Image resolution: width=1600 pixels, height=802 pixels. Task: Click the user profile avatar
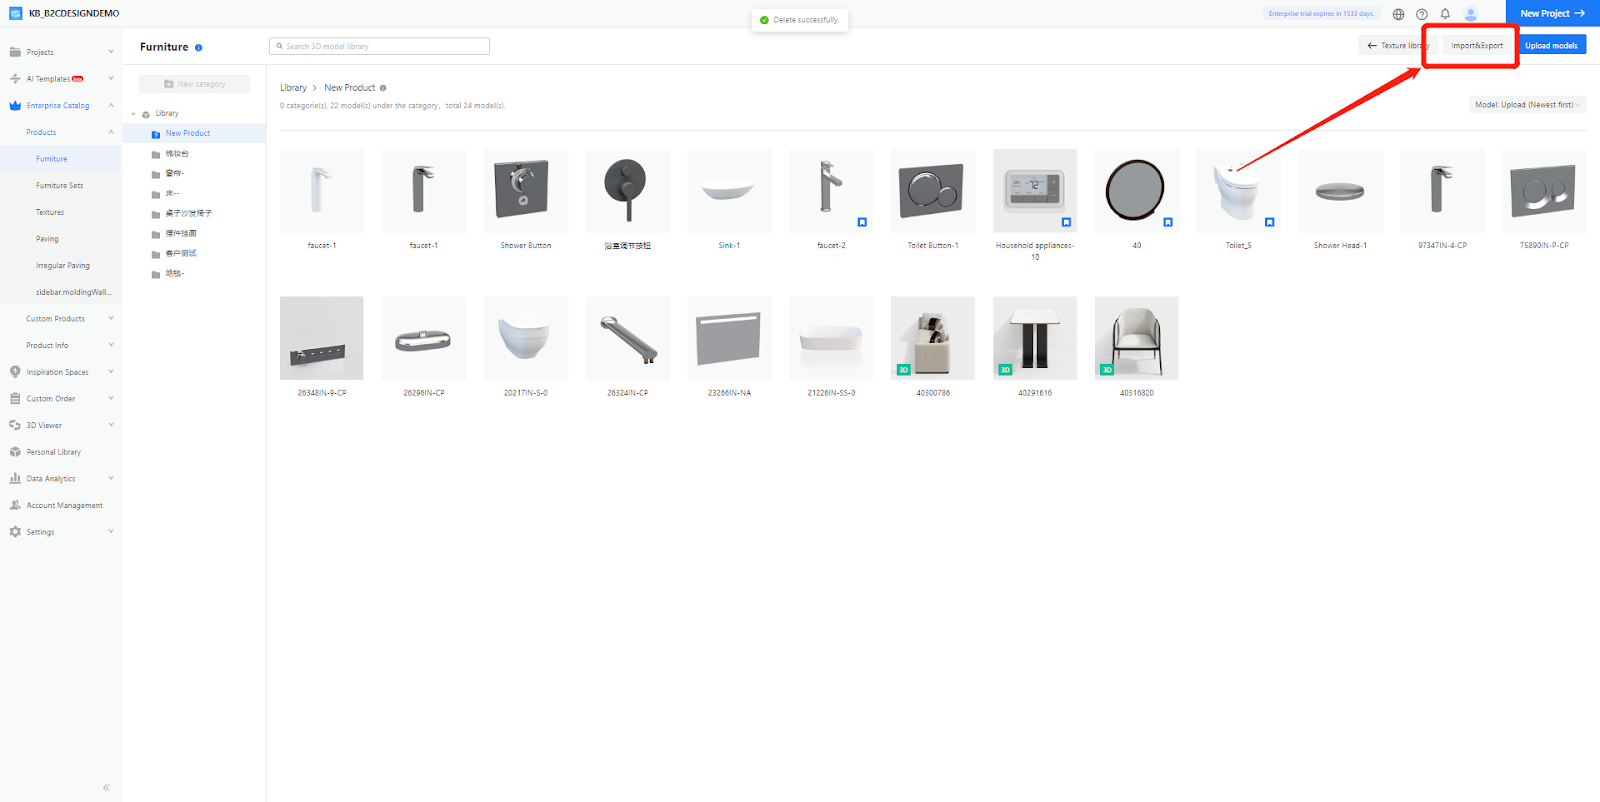click(1470, 14)
